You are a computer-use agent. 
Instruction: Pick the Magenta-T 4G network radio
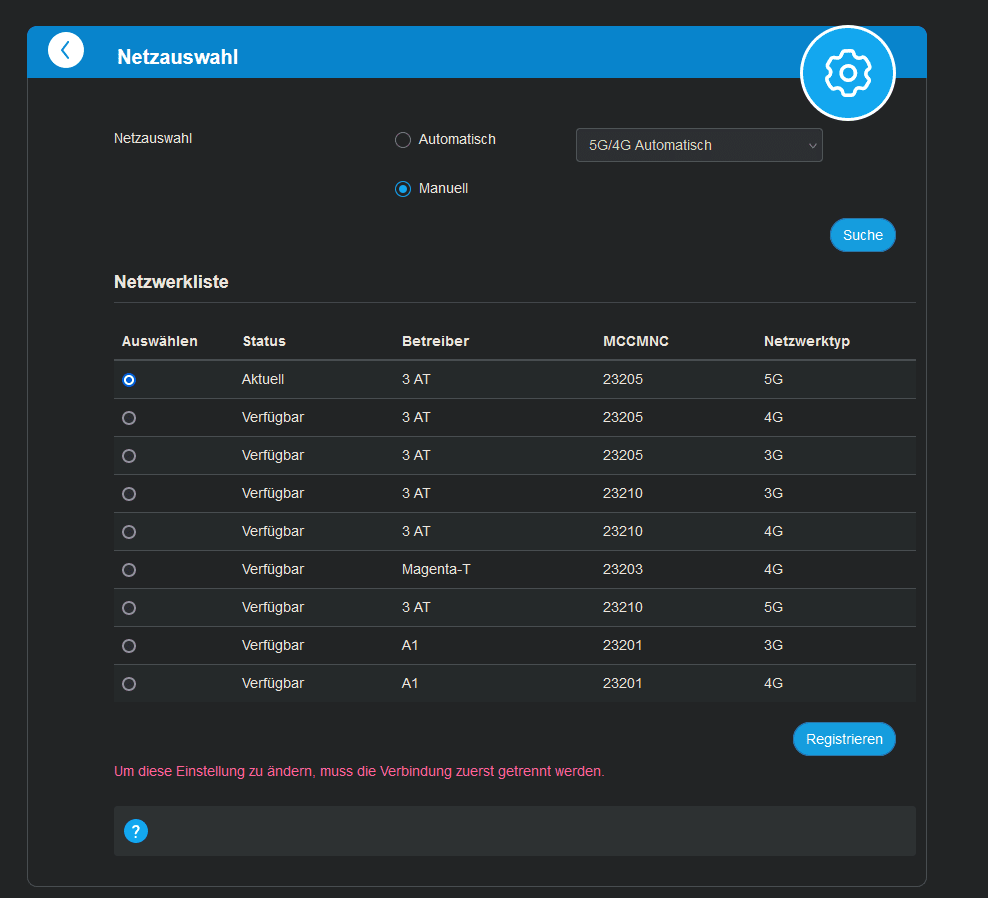click(x=129, y=570)
